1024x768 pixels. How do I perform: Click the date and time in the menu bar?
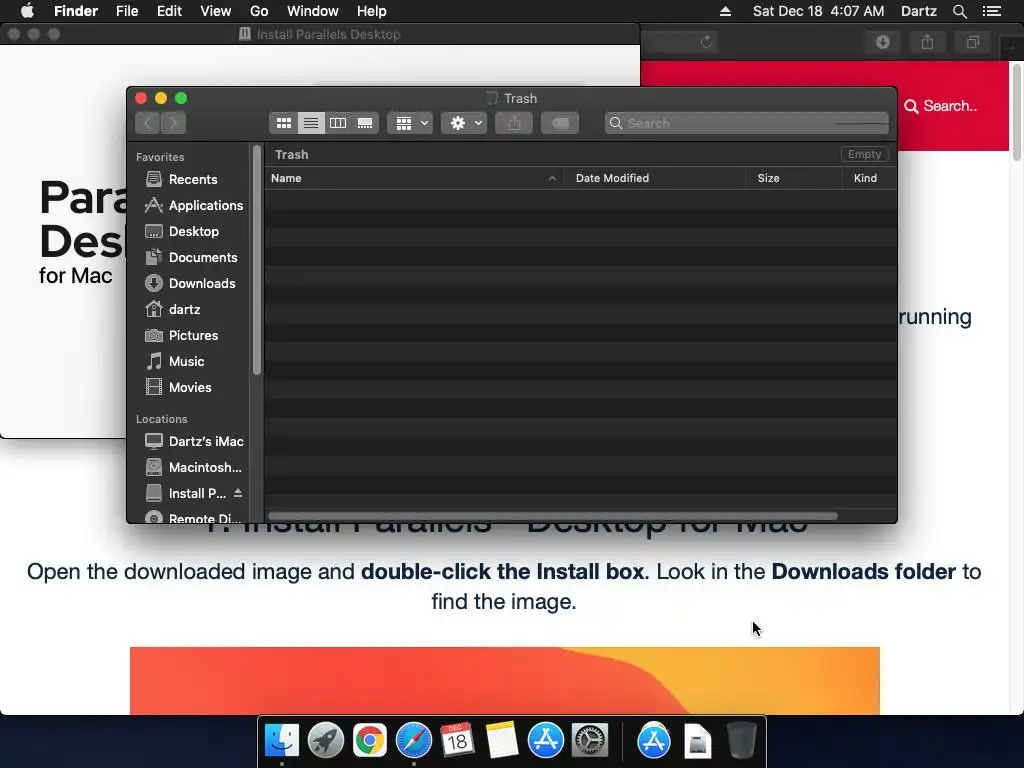(818, 11)
